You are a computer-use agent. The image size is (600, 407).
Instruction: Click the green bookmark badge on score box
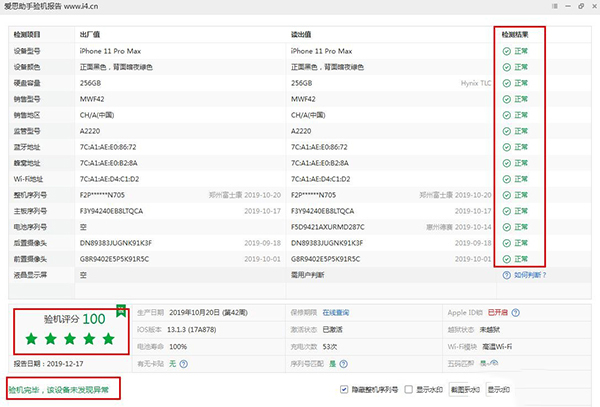120,307
